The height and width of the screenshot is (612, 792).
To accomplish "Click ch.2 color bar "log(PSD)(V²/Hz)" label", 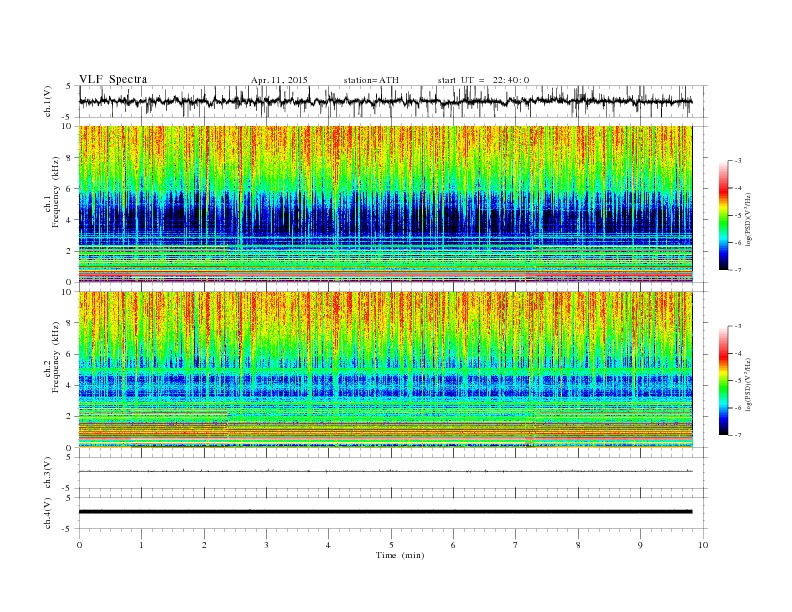I will pyautogui.click(x=748, y=384).
